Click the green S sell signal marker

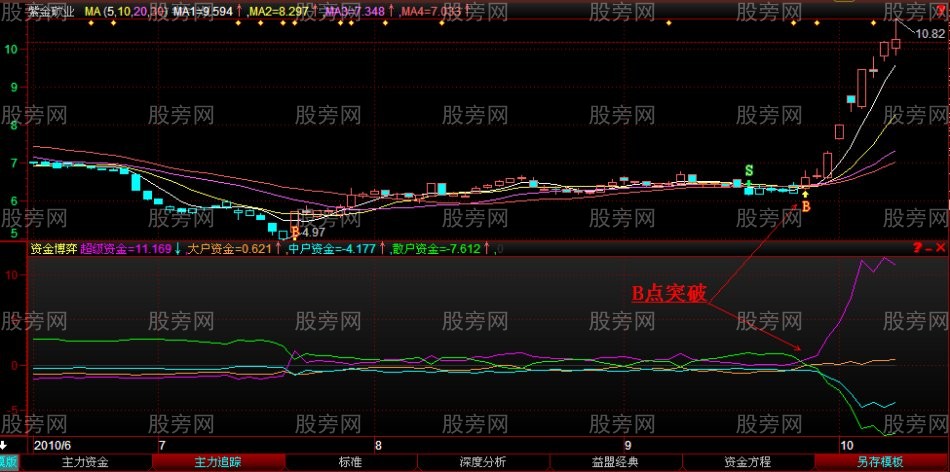tap(749, 170)
